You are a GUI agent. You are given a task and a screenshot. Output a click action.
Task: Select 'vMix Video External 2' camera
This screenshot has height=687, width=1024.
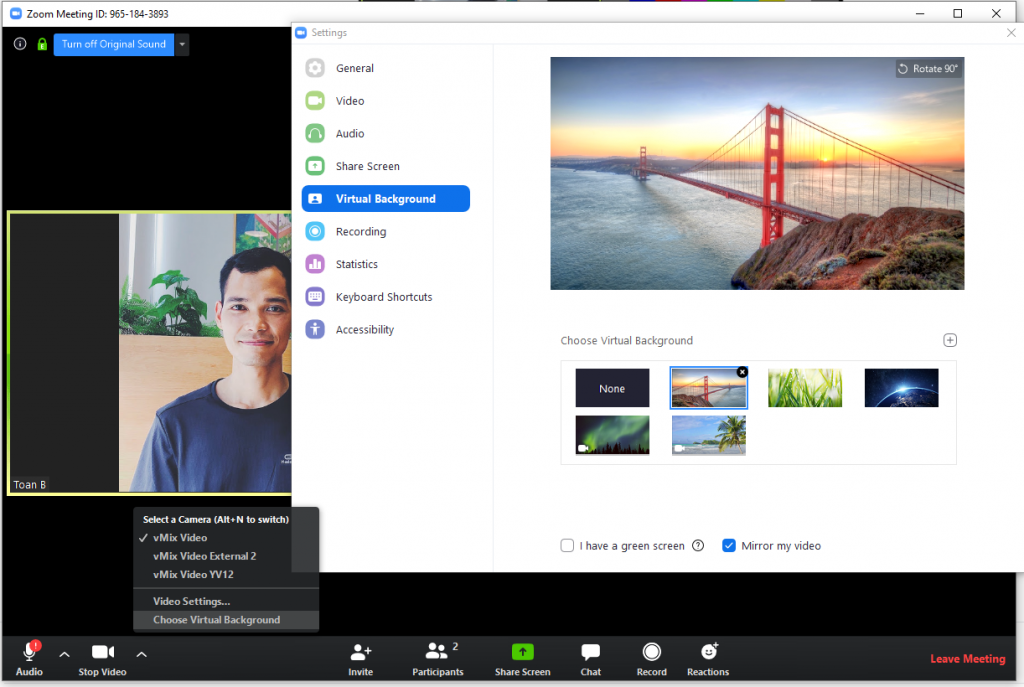pos(204,556)
